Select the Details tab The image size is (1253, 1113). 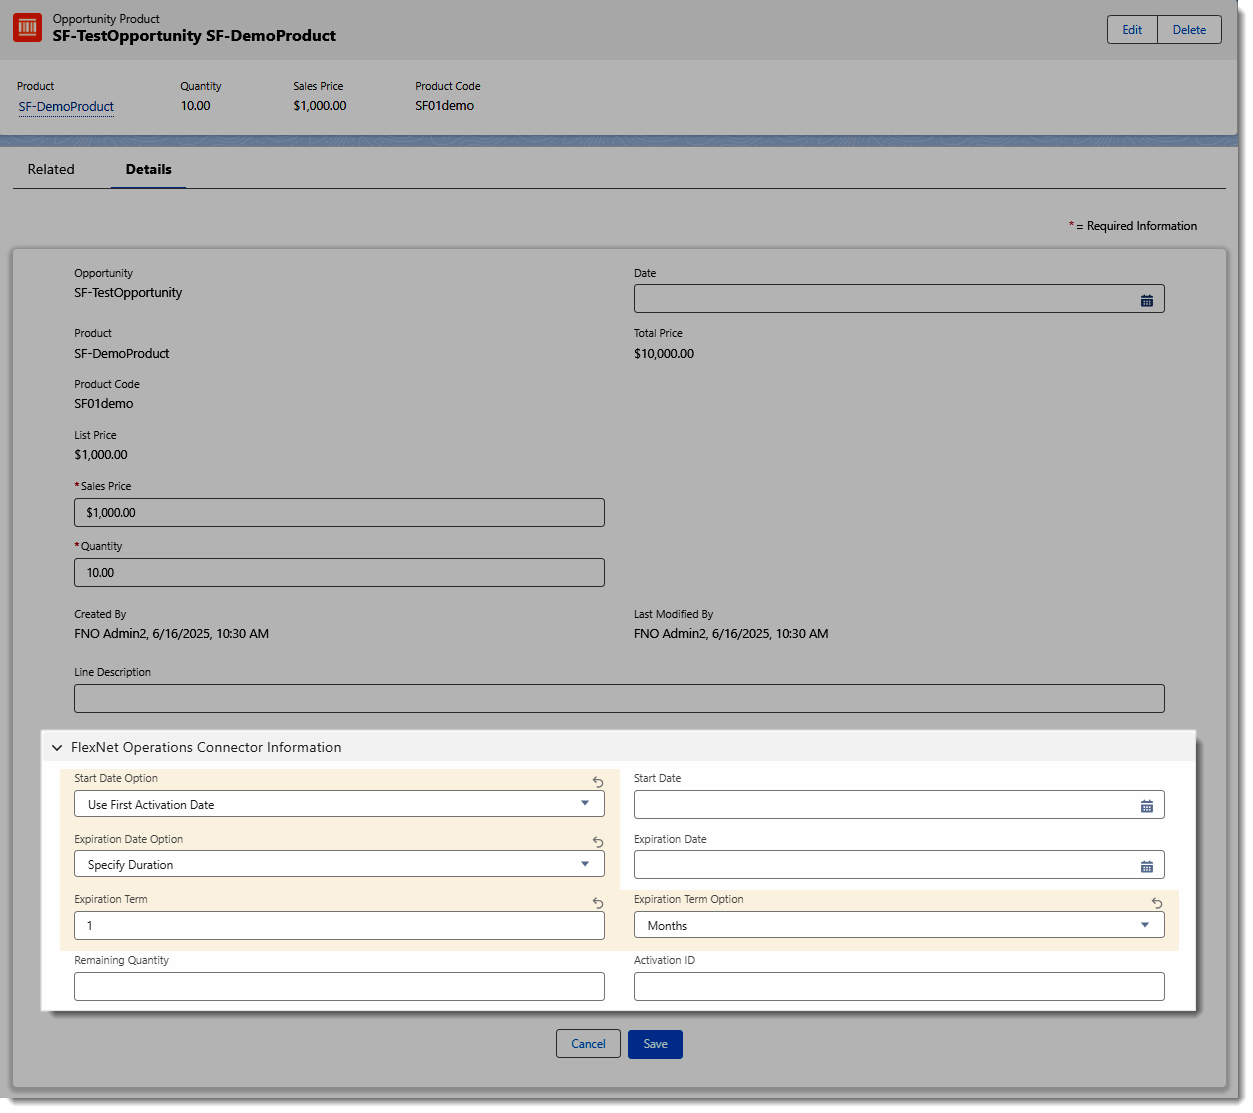click(x=148, y=170)
